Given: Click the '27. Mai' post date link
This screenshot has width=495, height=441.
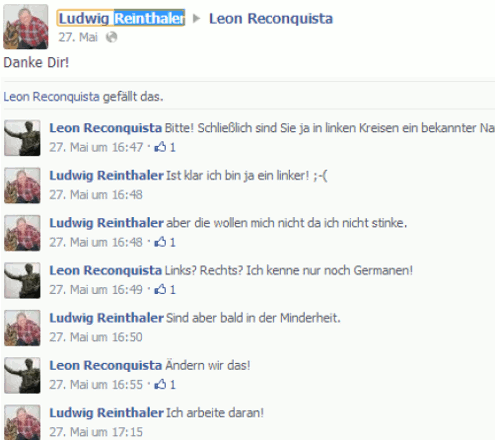Looking at the screenshot, I should [78, 37].
